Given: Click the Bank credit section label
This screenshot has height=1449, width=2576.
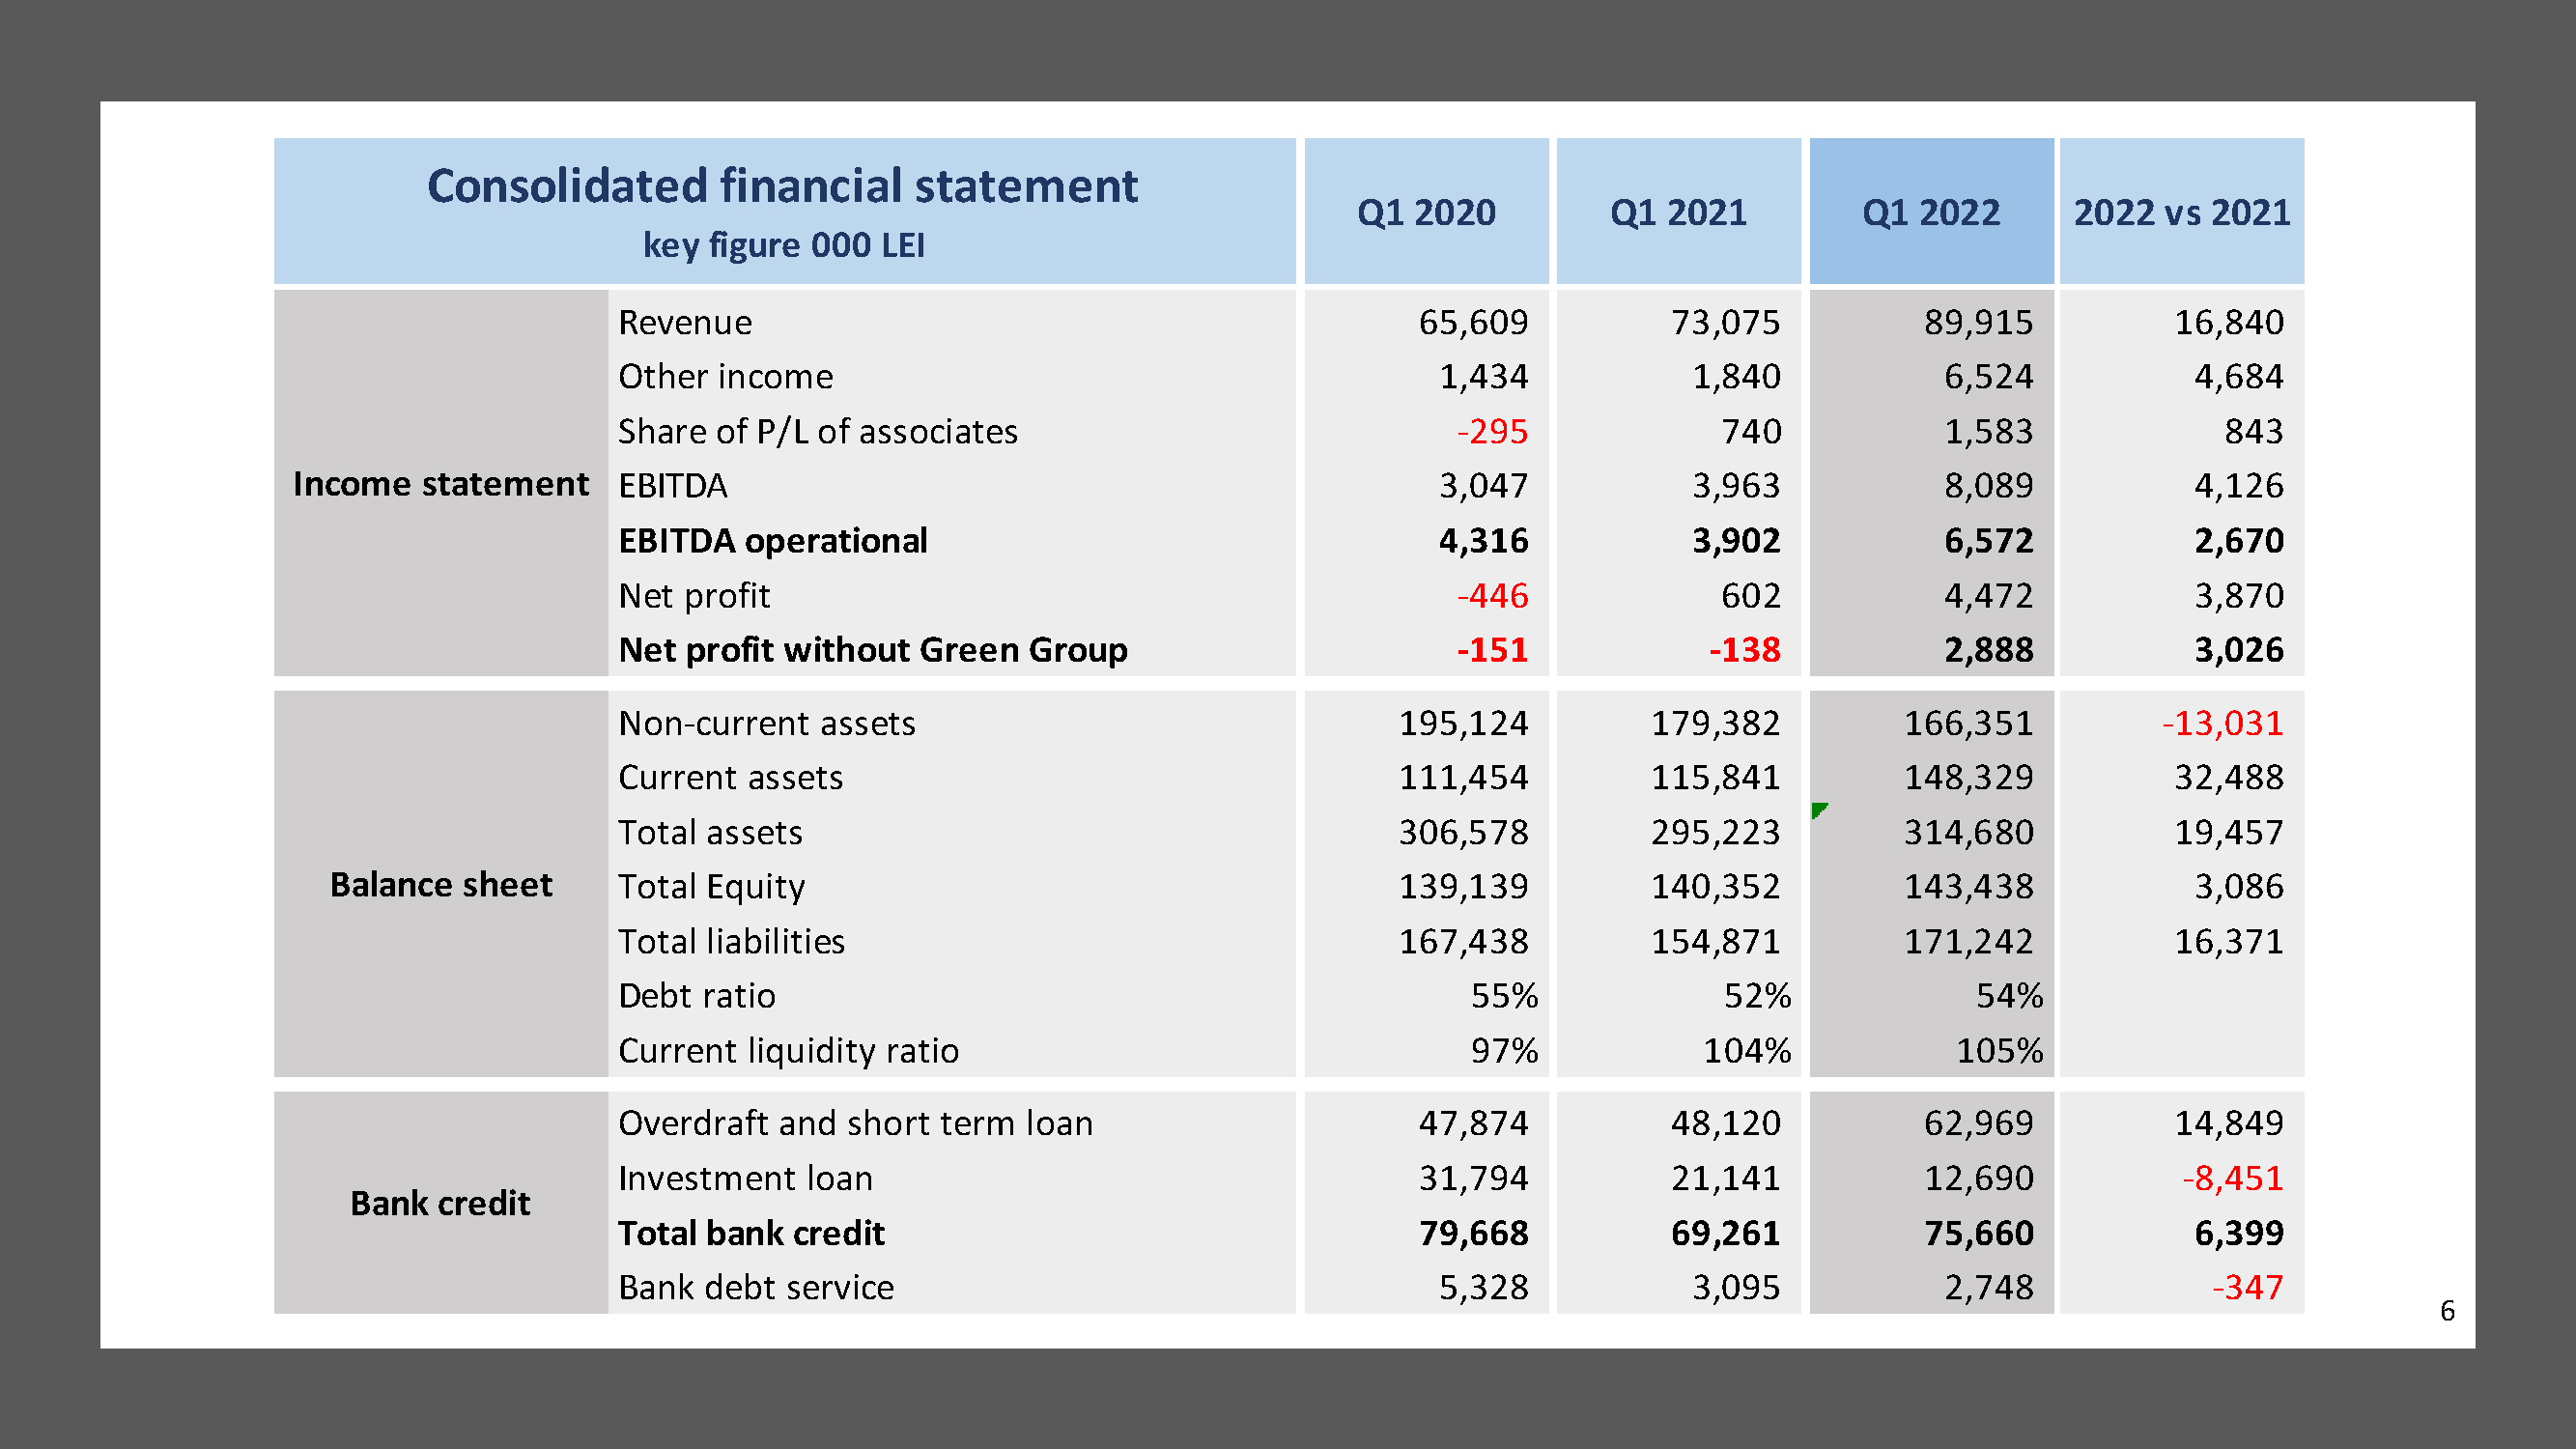Looking at the screenshot, I should click(440, 1203).
